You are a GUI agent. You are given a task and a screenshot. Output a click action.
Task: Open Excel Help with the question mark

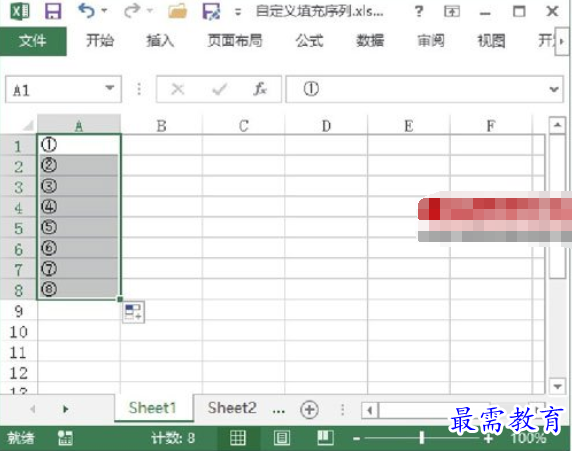click(x=419, y=12)
